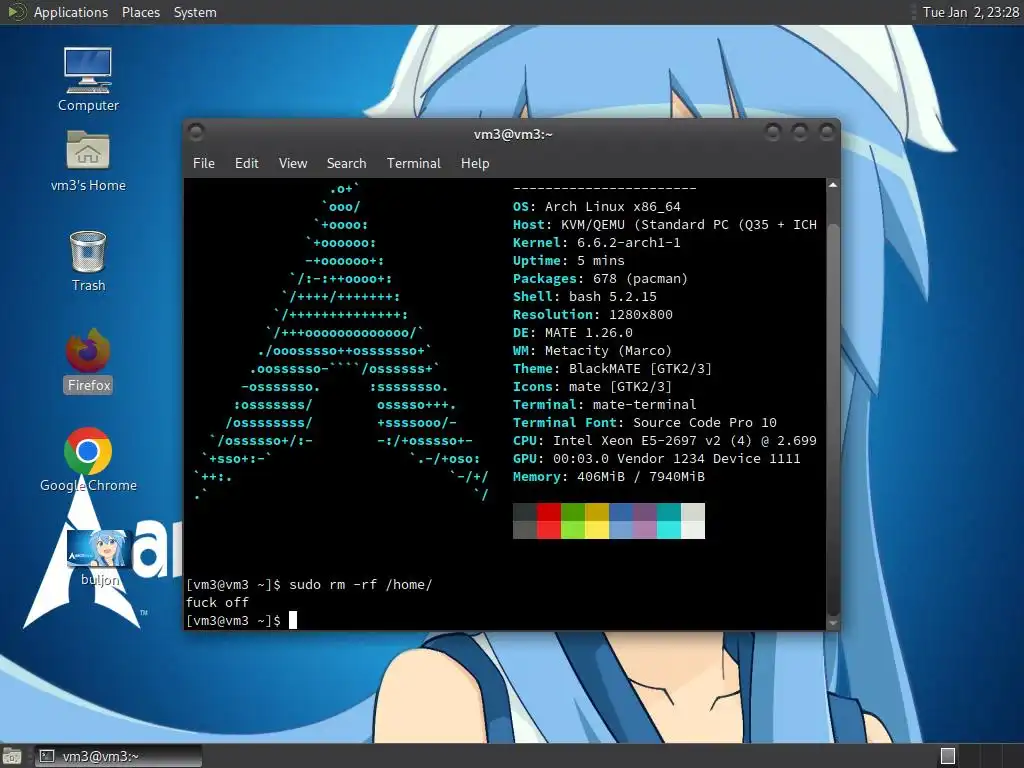1024x768 pixels.
Task: Click the 'WM: Metacity (Marco)' line
Action: click(x=592, y=351)
